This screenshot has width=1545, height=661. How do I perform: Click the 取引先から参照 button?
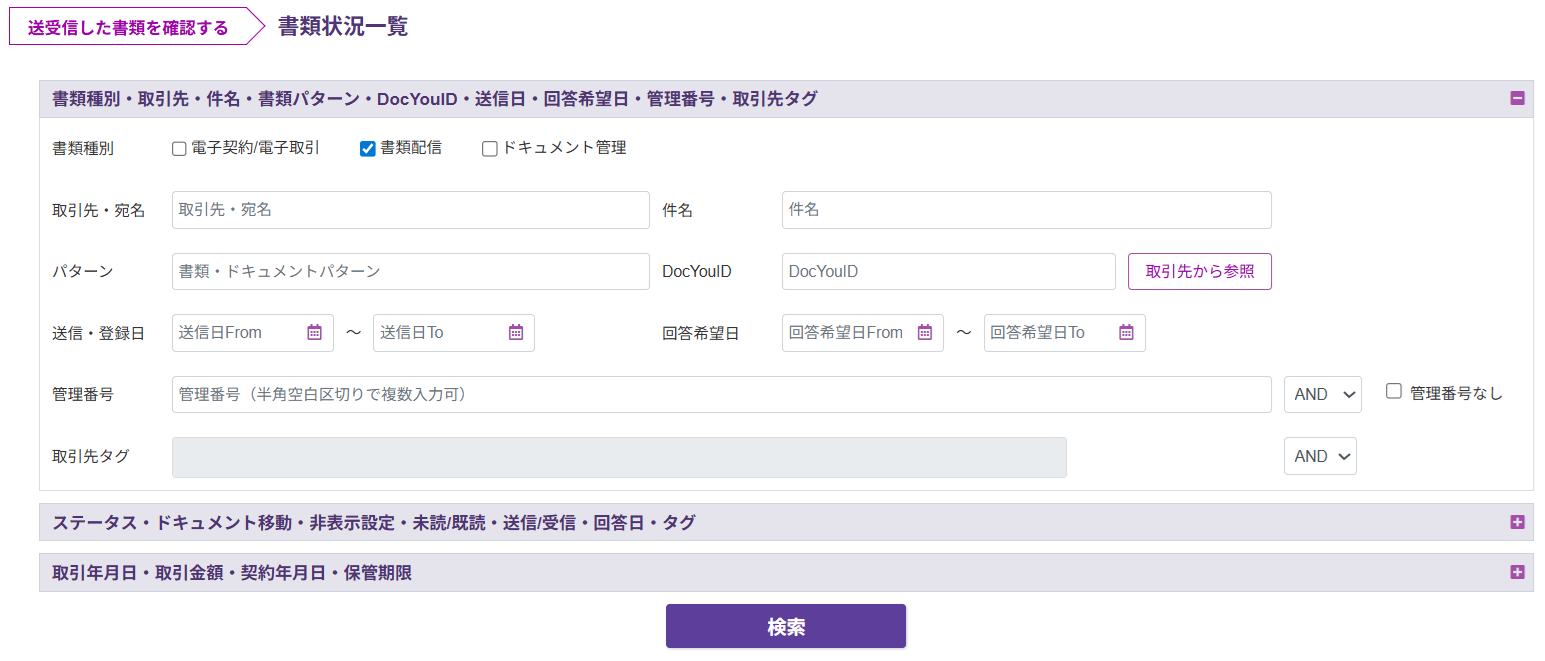[1199, 271]
